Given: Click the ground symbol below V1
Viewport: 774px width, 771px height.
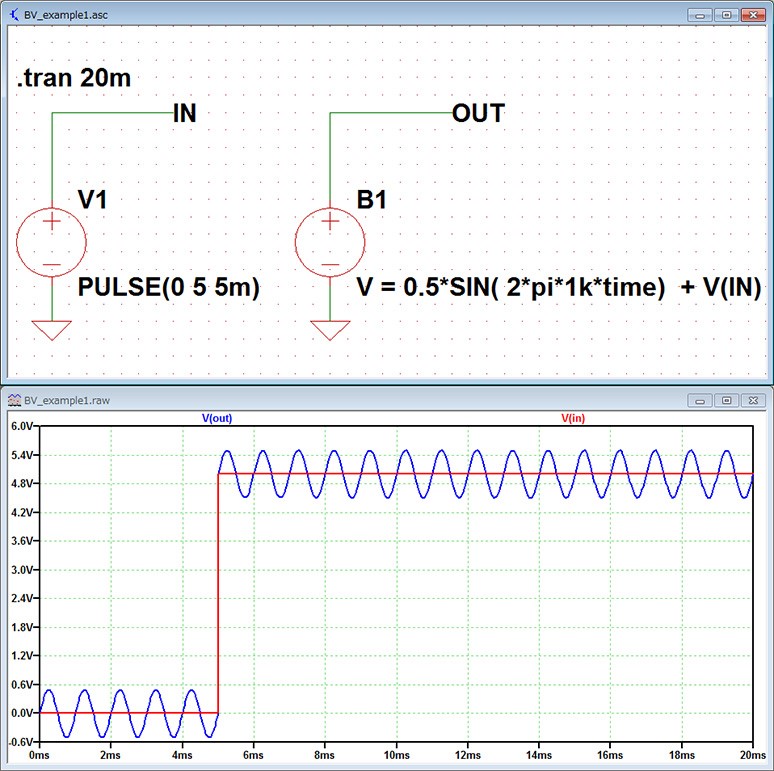Looking at the screenshot, I should (x=52, y=330).
